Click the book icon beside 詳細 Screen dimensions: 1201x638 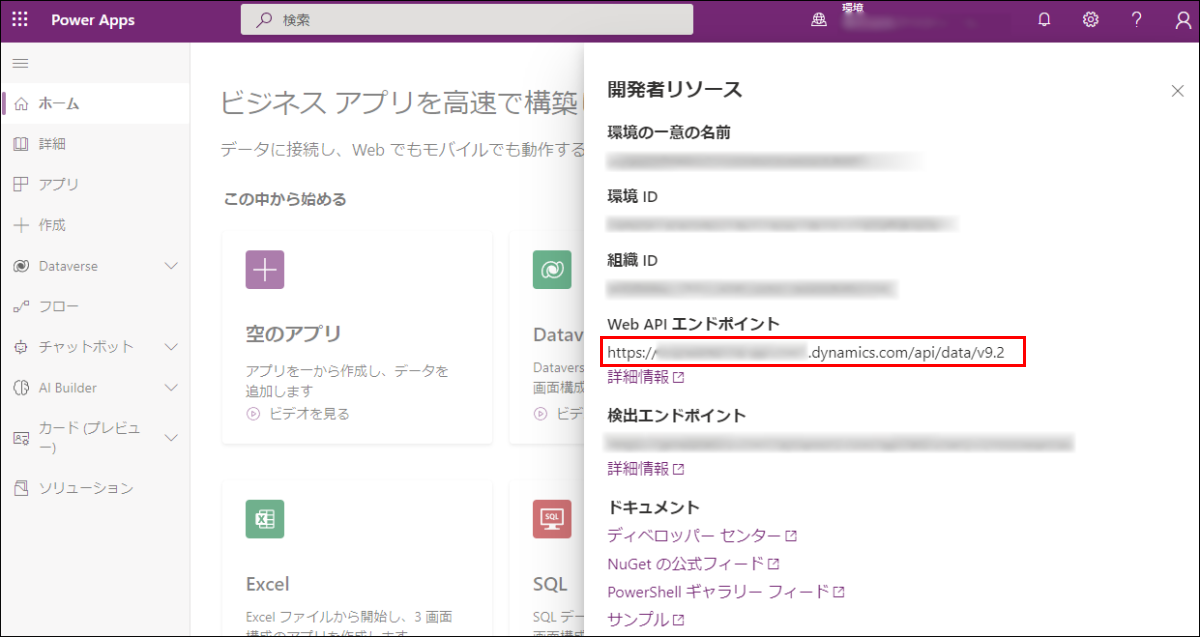coord(21,144)
